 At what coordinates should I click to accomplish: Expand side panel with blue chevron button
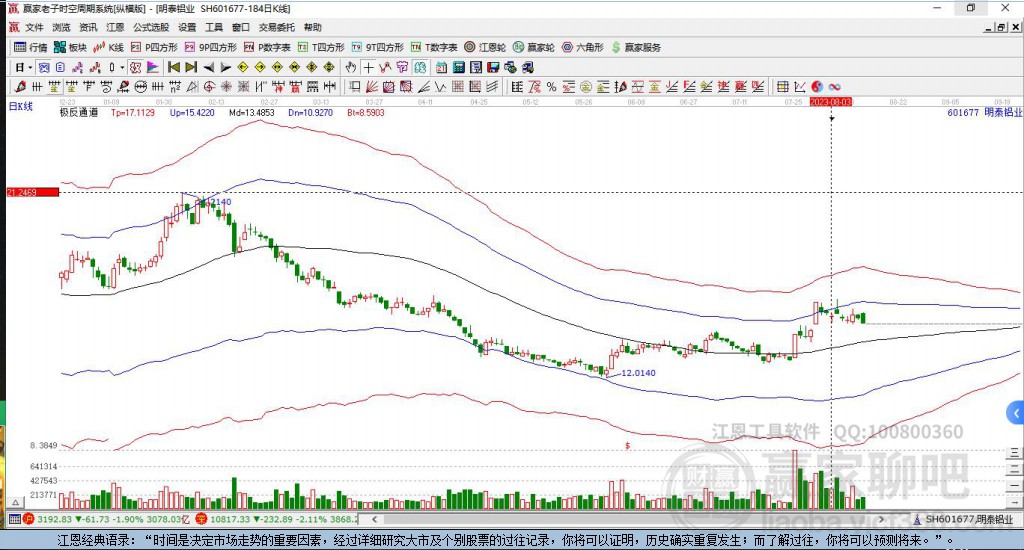tap(1015, 413)
